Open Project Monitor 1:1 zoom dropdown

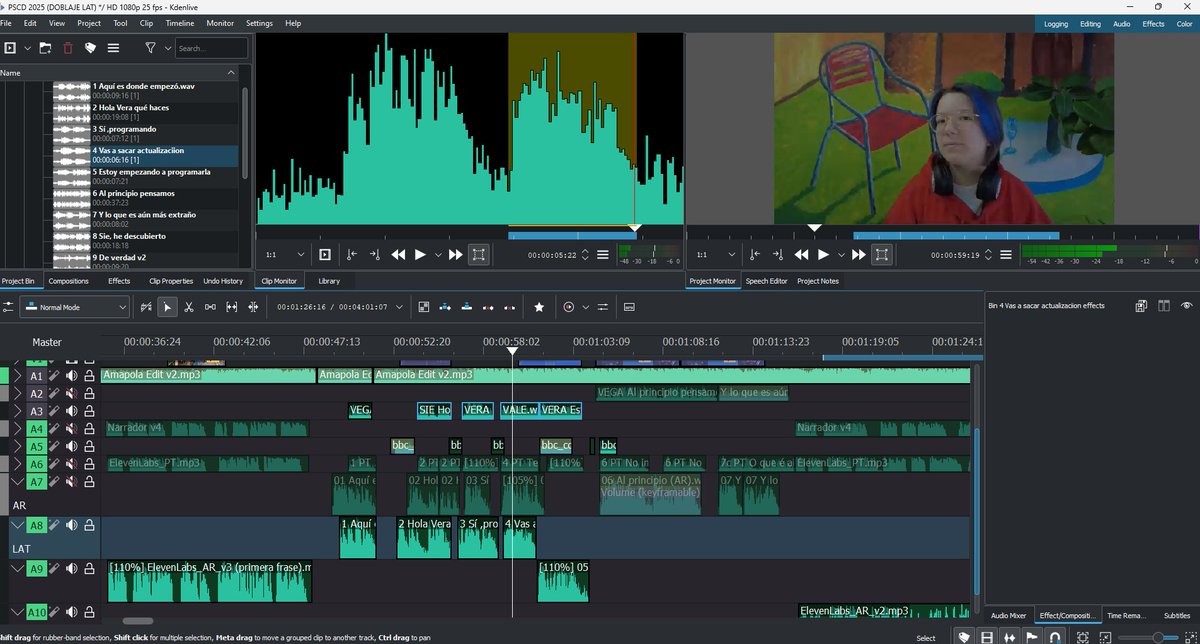pos(716,255)
